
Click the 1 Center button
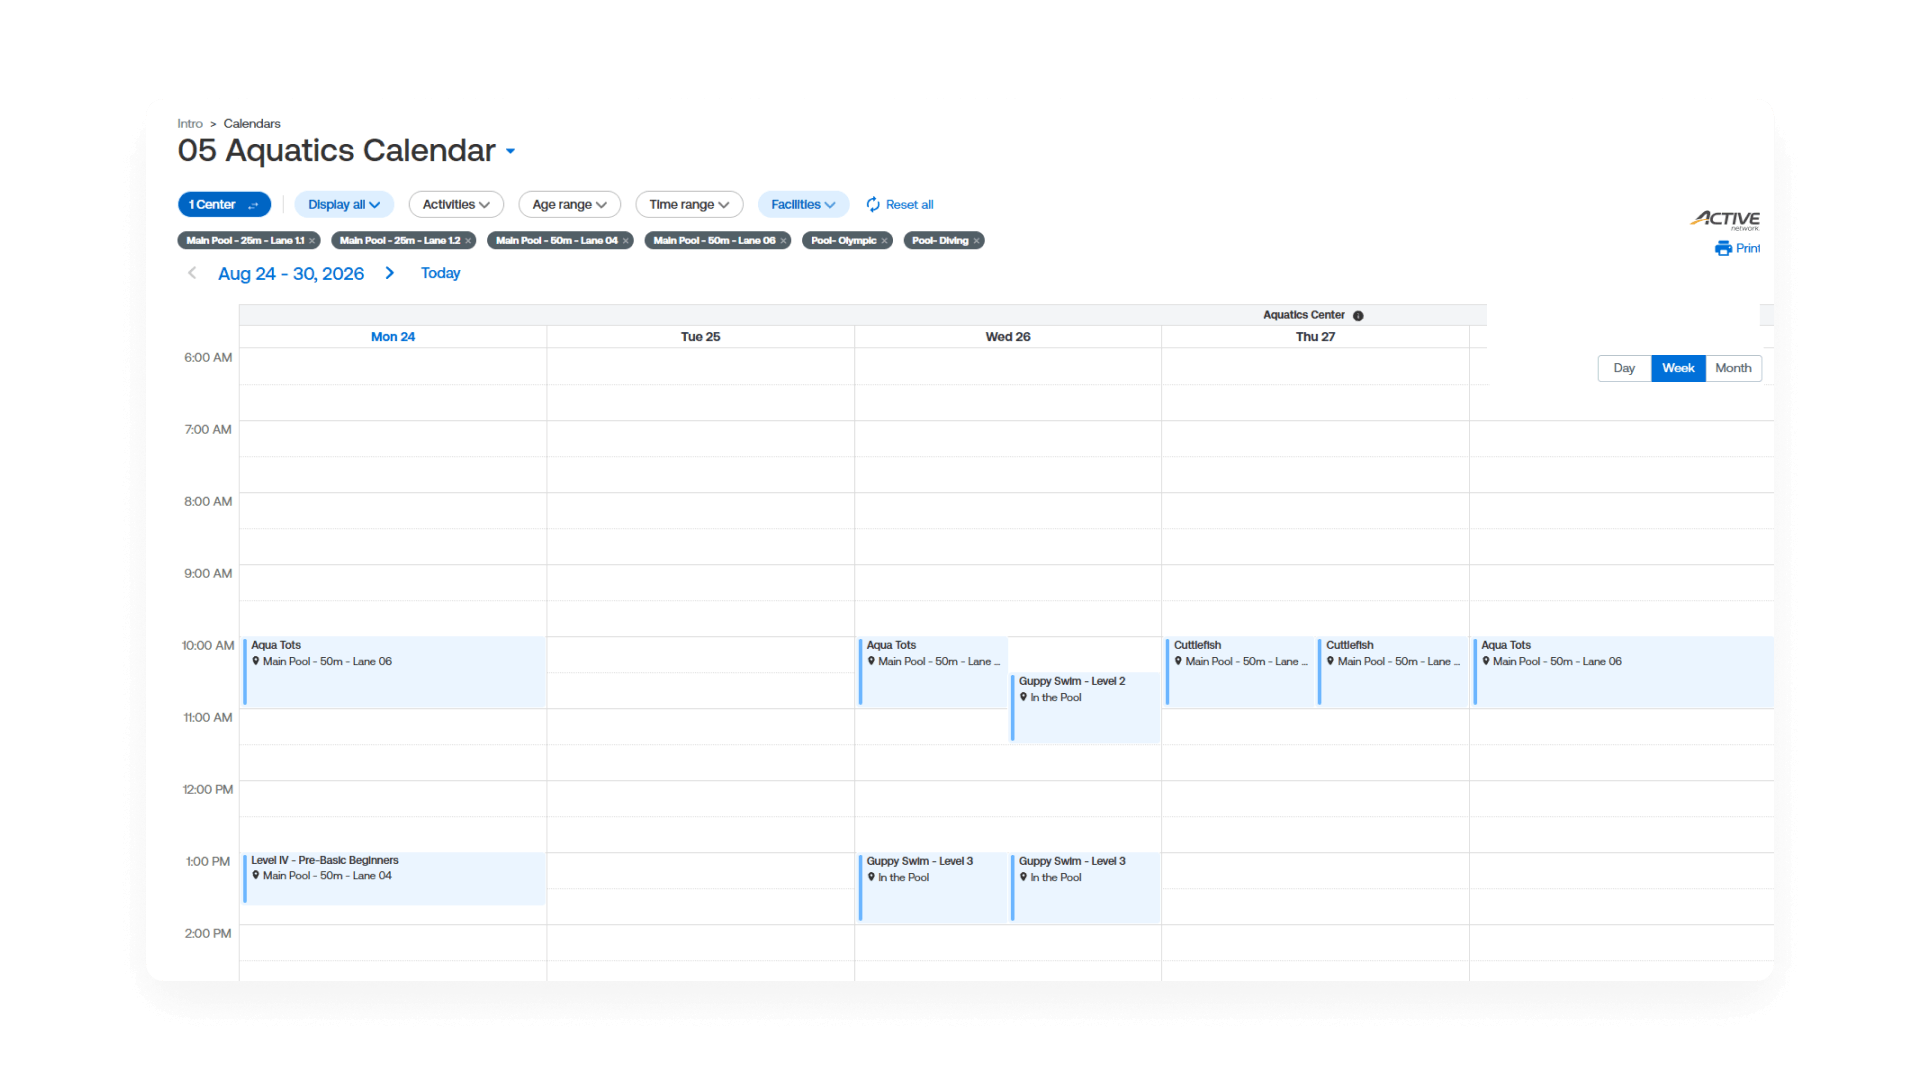224,204
